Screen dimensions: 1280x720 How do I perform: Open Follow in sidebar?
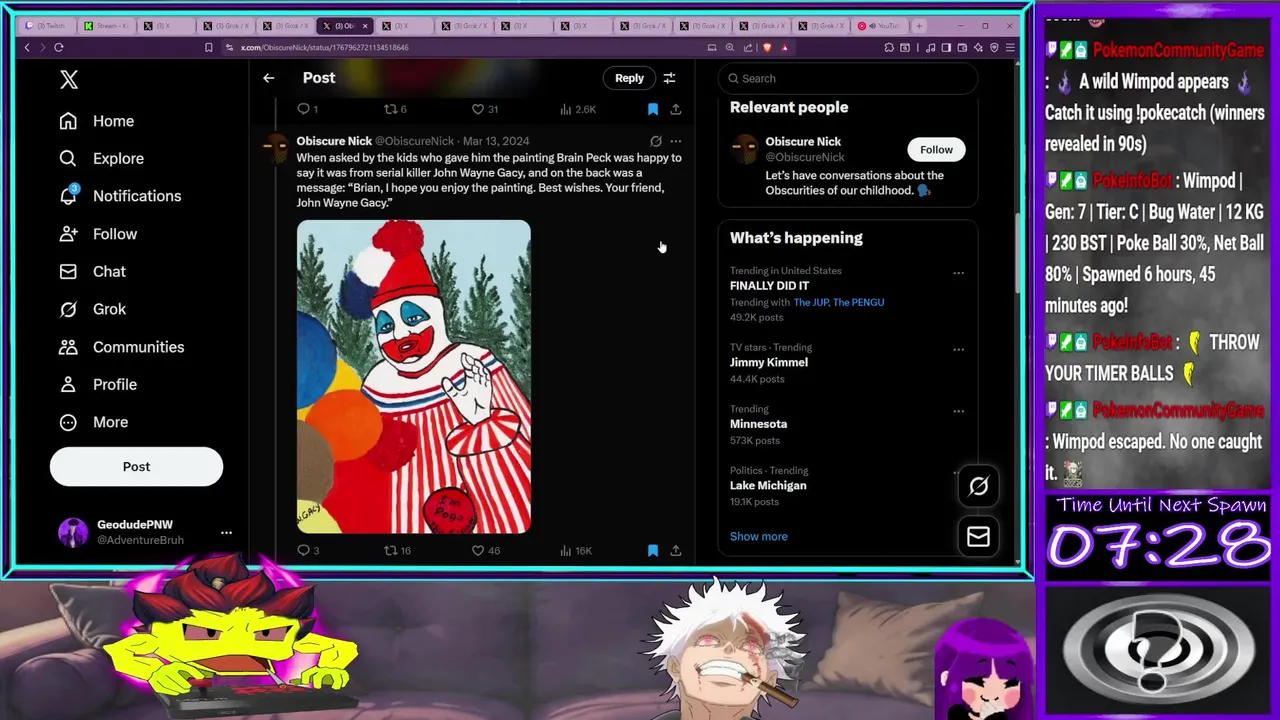click(x=99, y=234)
